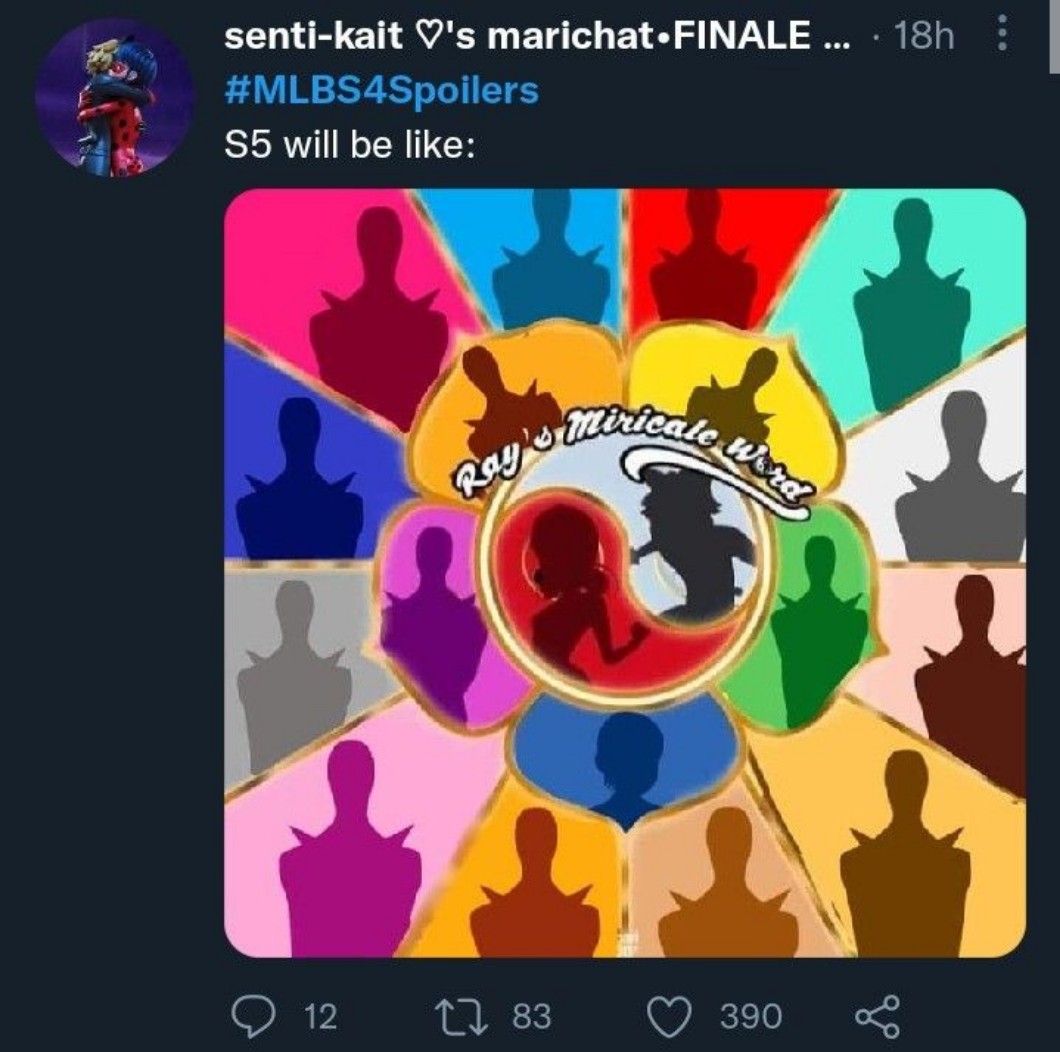
Task: Click the 83 retweets count
Action: [531, 1017]
